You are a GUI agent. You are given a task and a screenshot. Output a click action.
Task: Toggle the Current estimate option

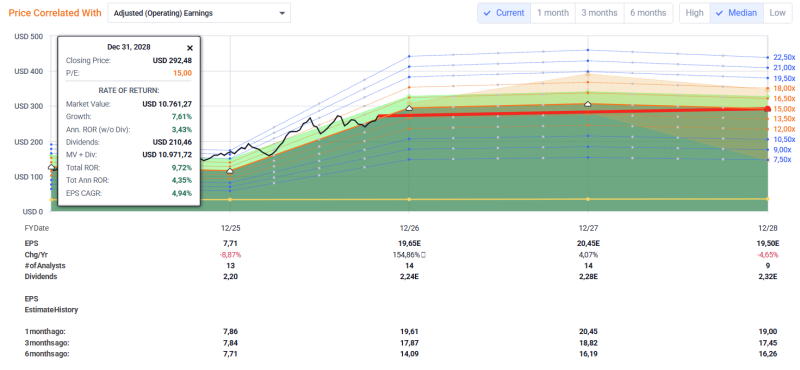(504, 13)
